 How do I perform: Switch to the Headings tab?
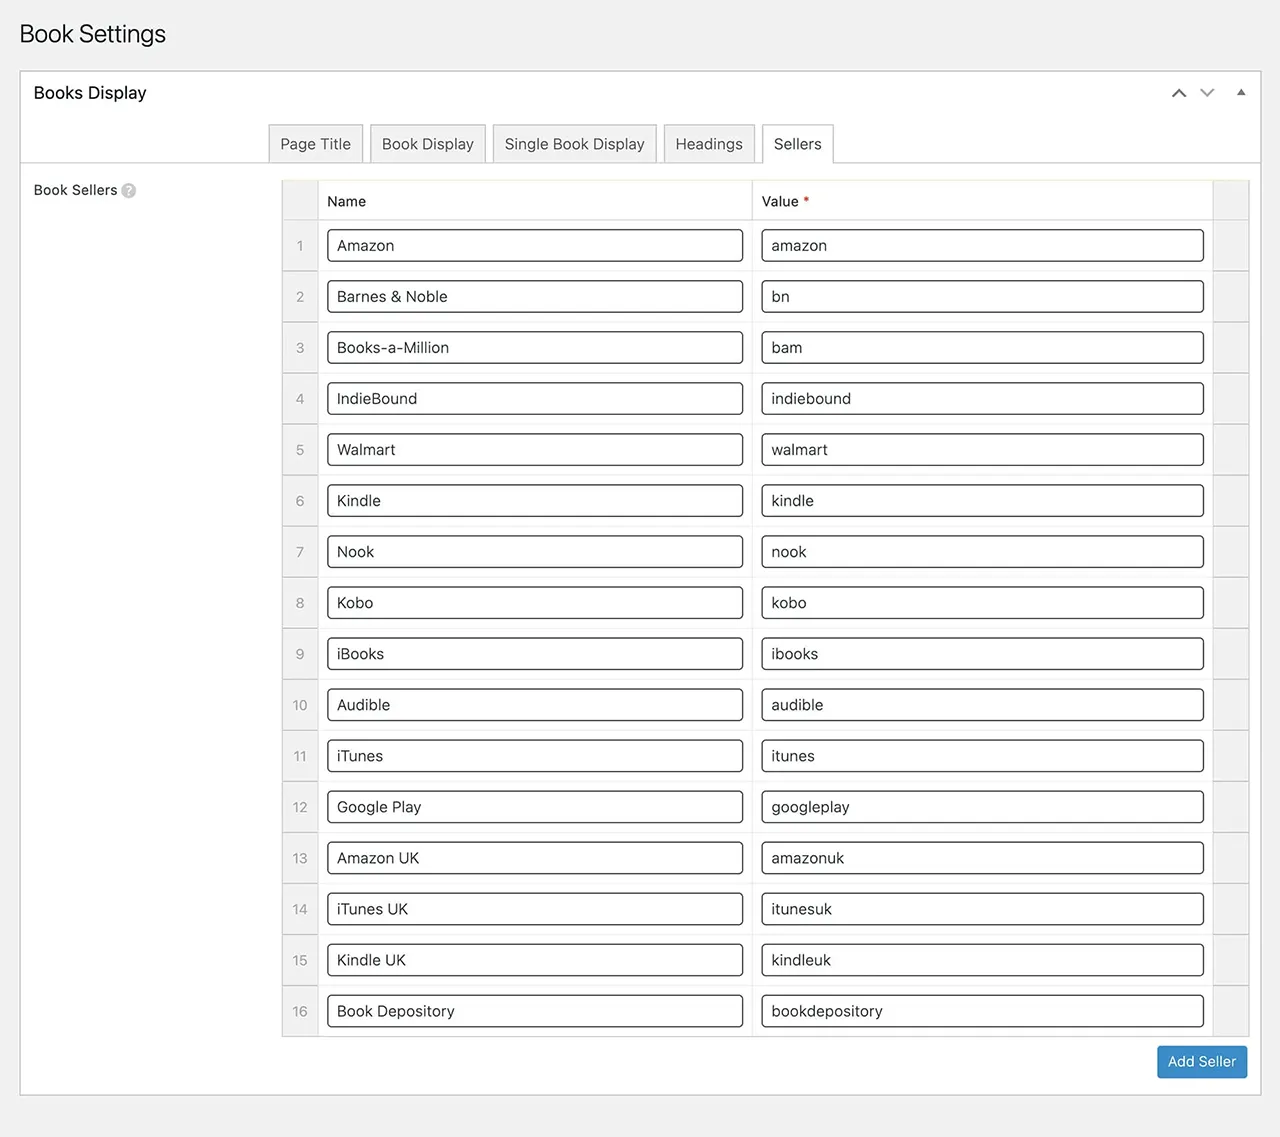[x=709, y=143]
